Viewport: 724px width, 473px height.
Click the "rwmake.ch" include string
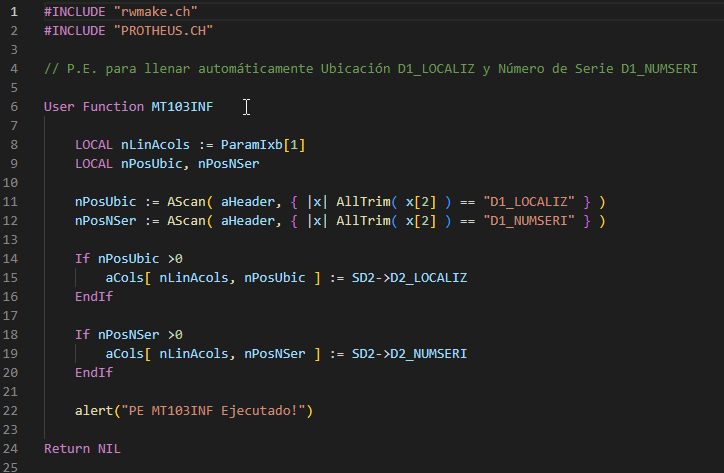point(156,12)
